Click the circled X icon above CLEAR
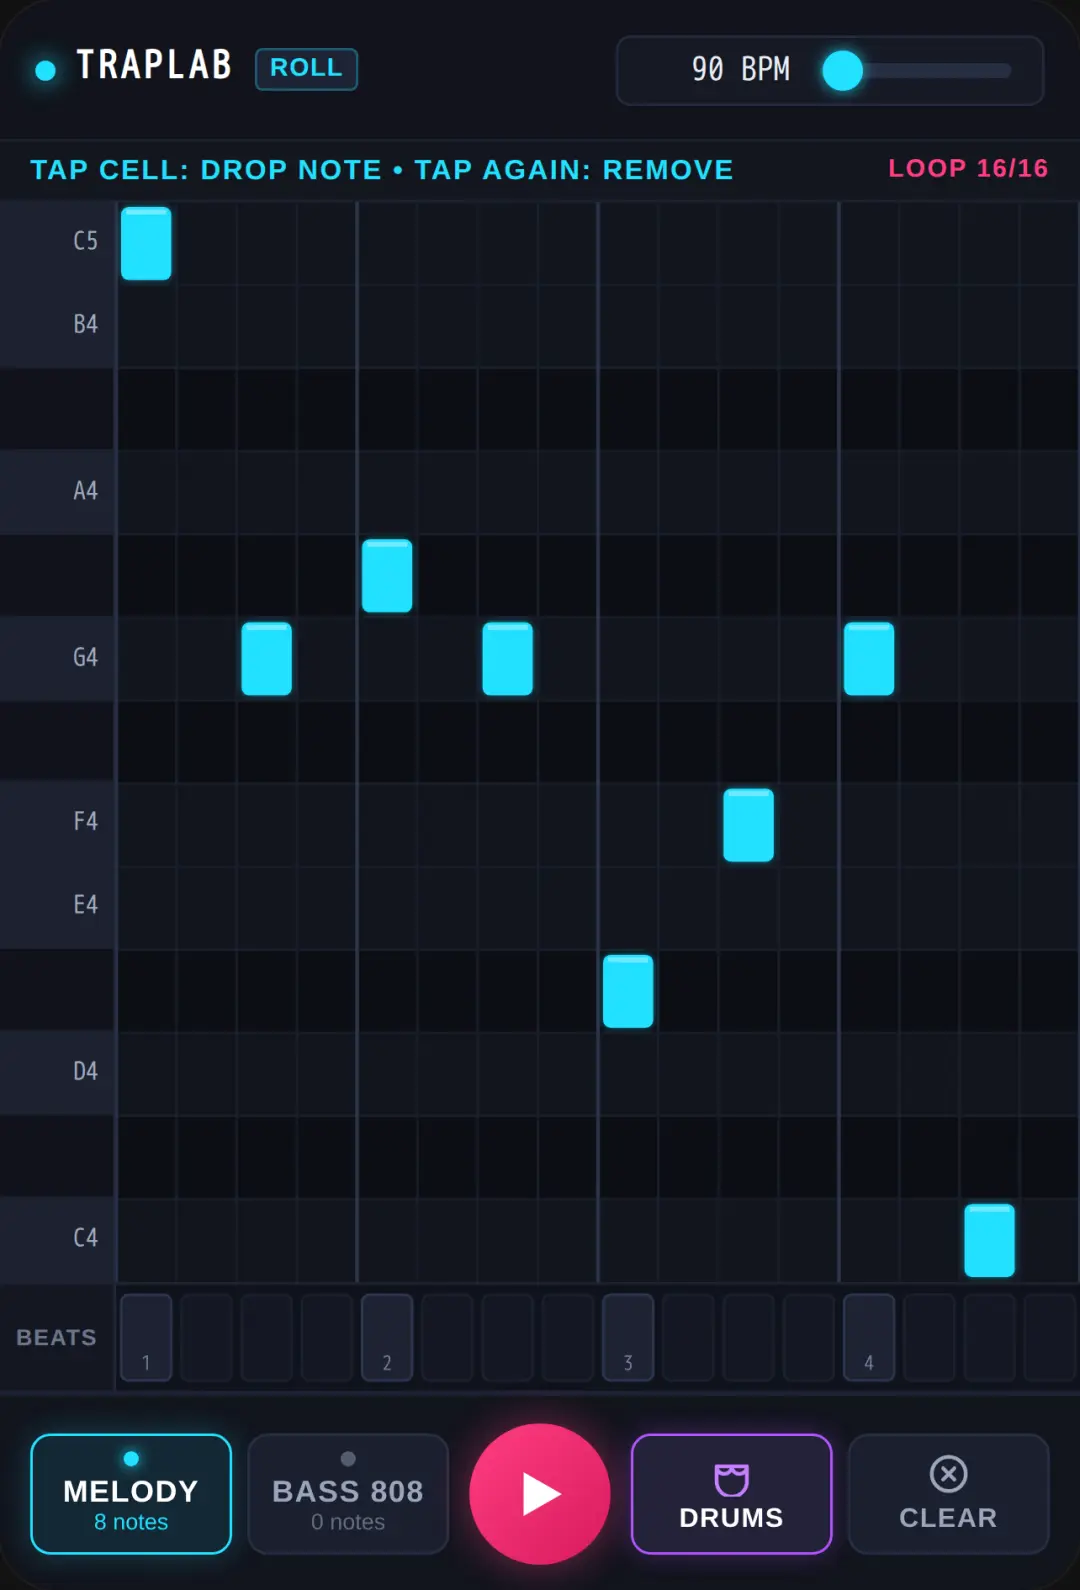 coord(948,1474)
